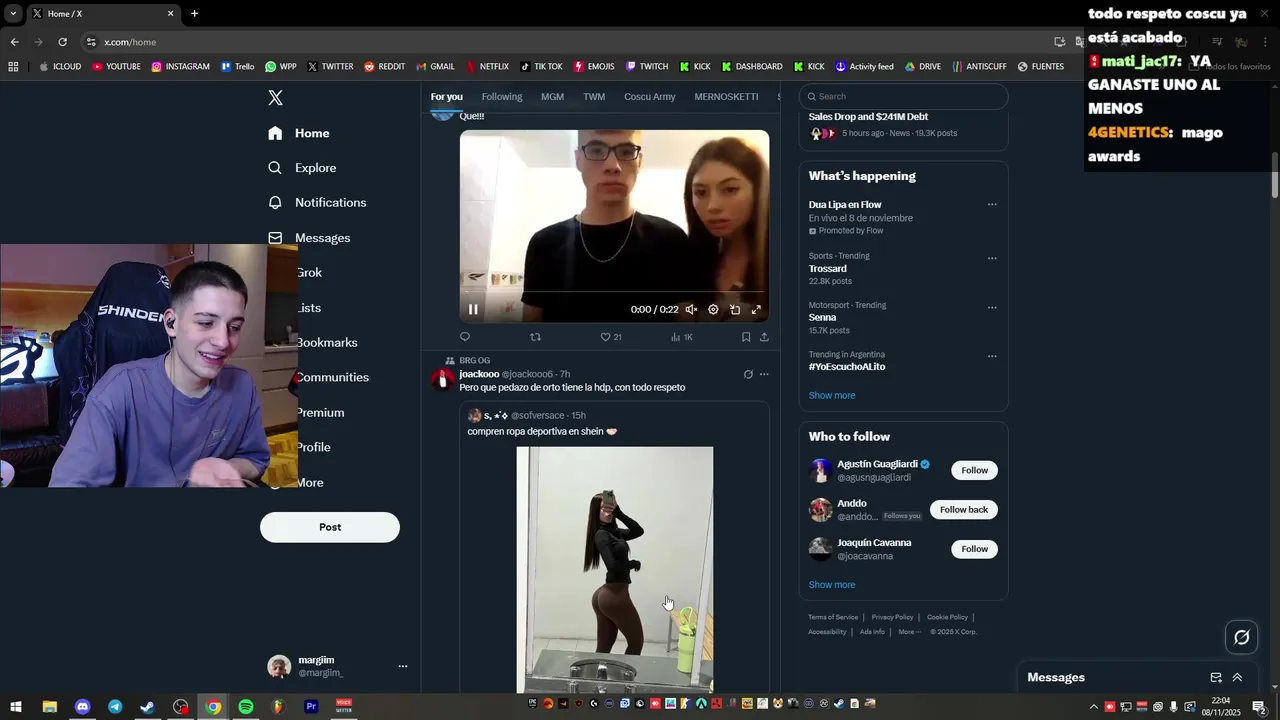The height and width of the screenshot is (720, 1280).
Task: Click the big Post button
Action: coord(330,527)
